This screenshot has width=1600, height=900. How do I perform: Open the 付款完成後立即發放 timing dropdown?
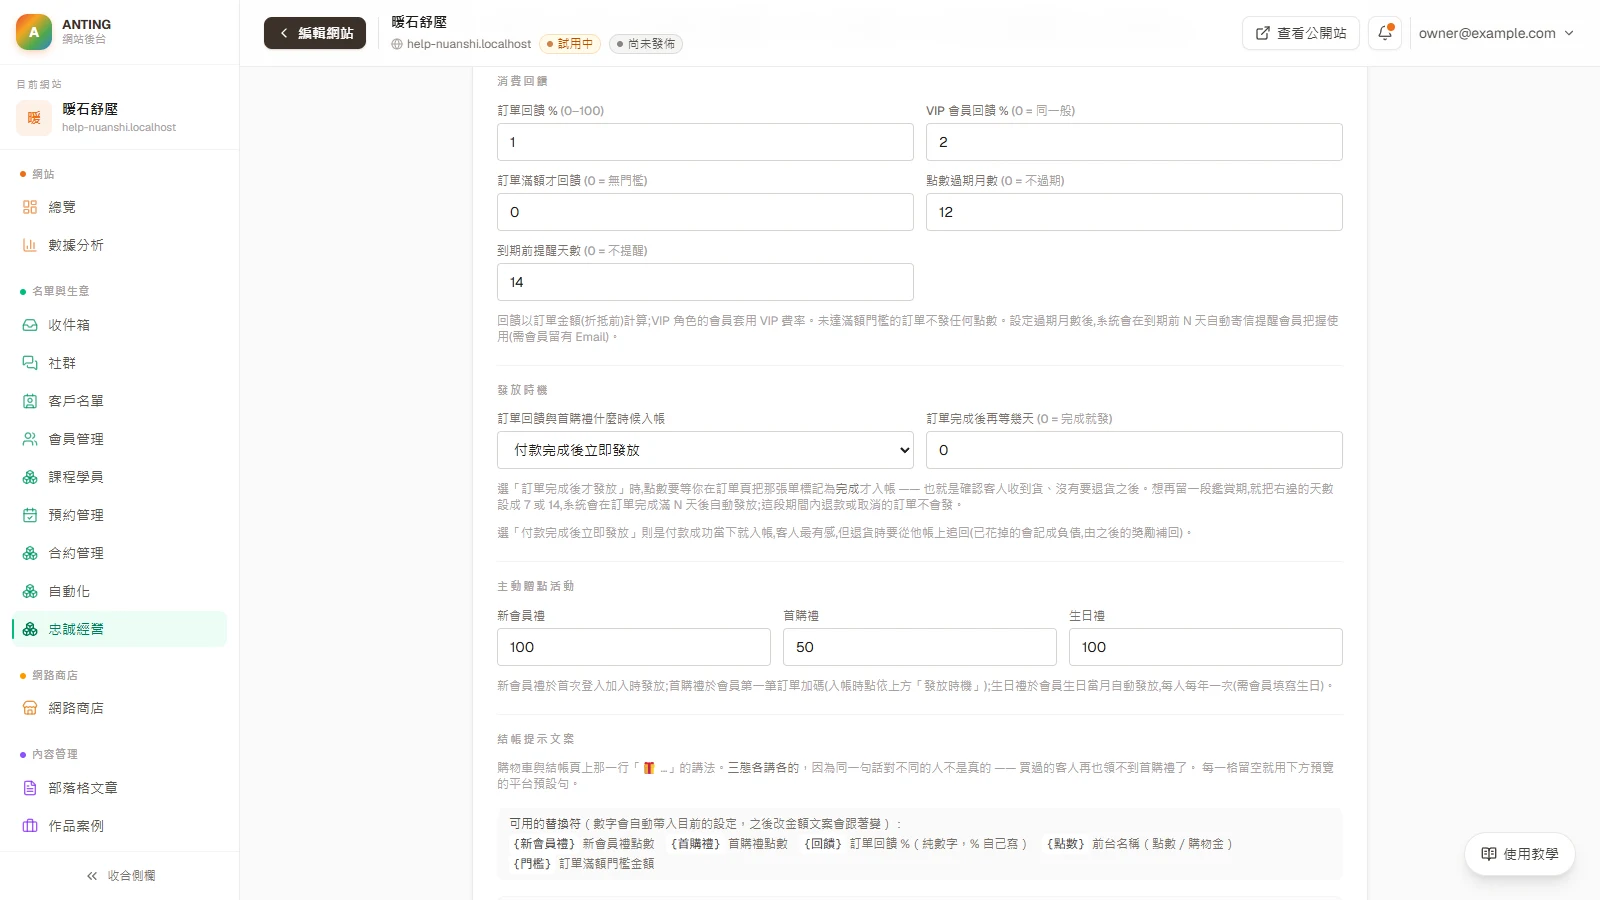click(x=705, y=450)
